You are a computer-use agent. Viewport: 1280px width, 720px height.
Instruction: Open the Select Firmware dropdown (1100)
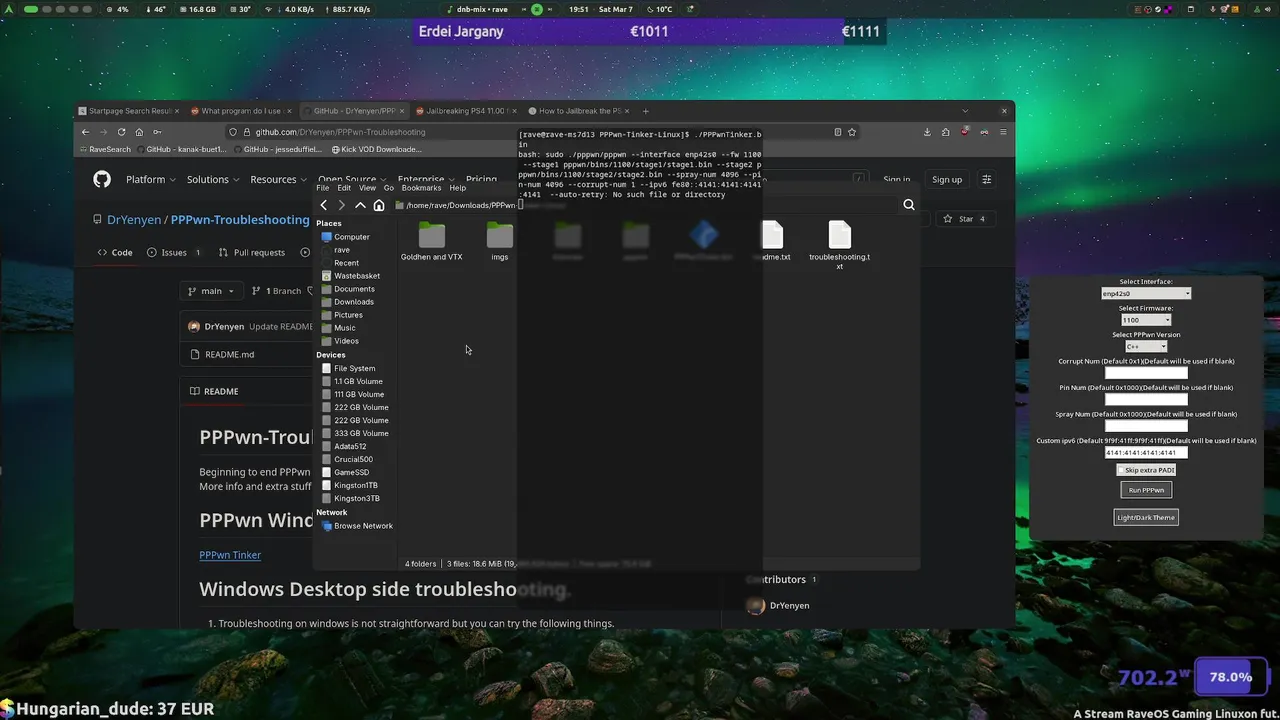(1146, 320)
